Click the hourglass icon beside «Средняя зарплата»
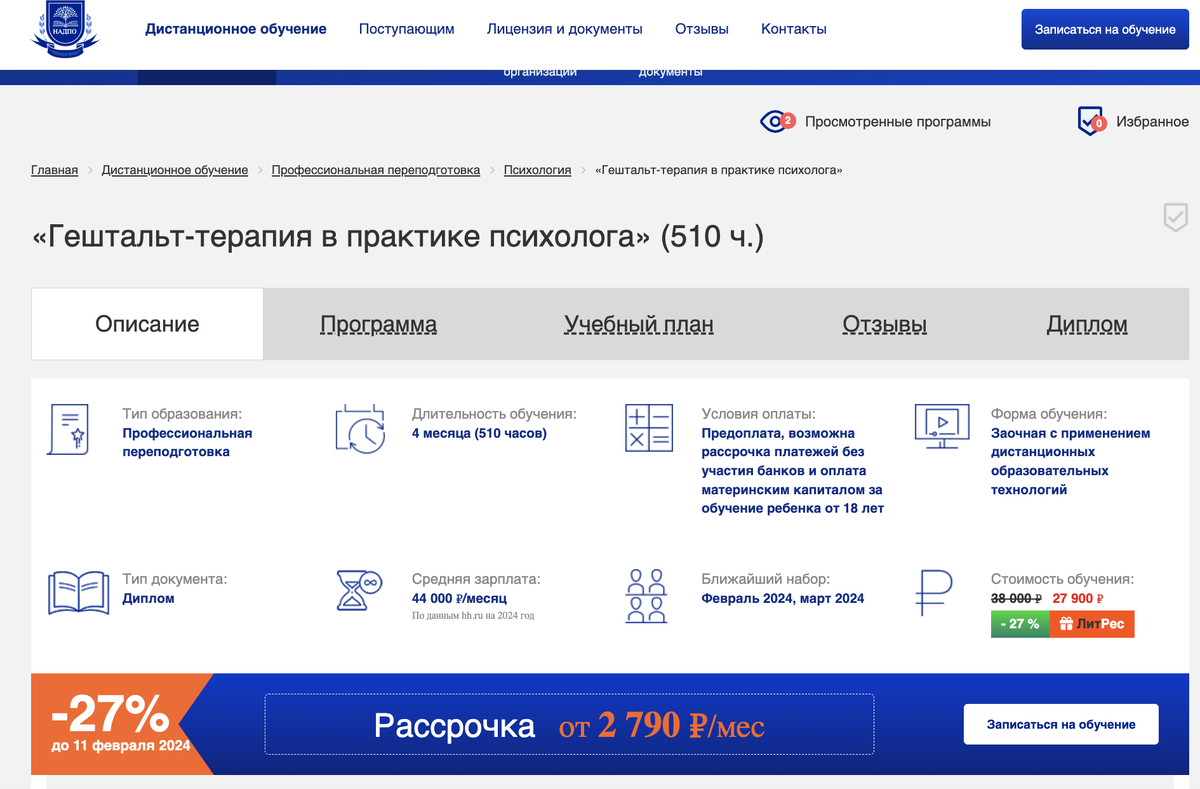This screenshot has height=789, width=1200. pos(359,592)
